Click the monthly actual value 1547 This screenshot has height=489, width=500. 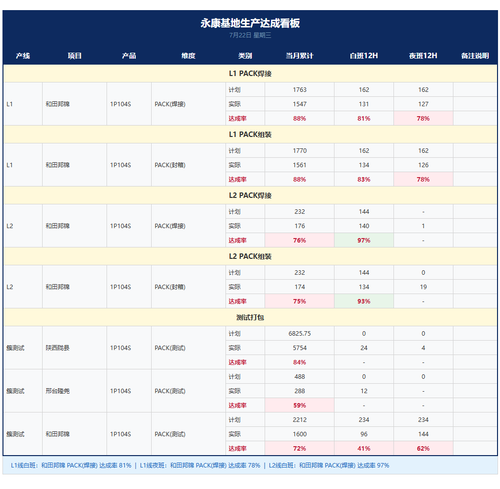coord(299,104)
